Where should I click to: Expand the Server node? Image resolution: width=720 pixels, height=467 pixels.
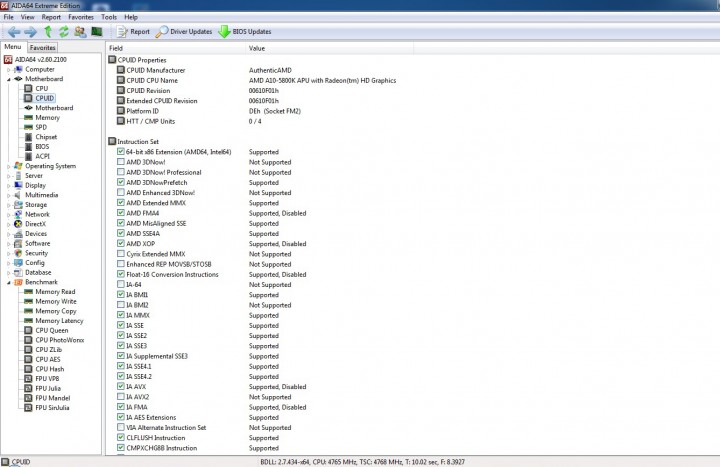pos(8,176)
